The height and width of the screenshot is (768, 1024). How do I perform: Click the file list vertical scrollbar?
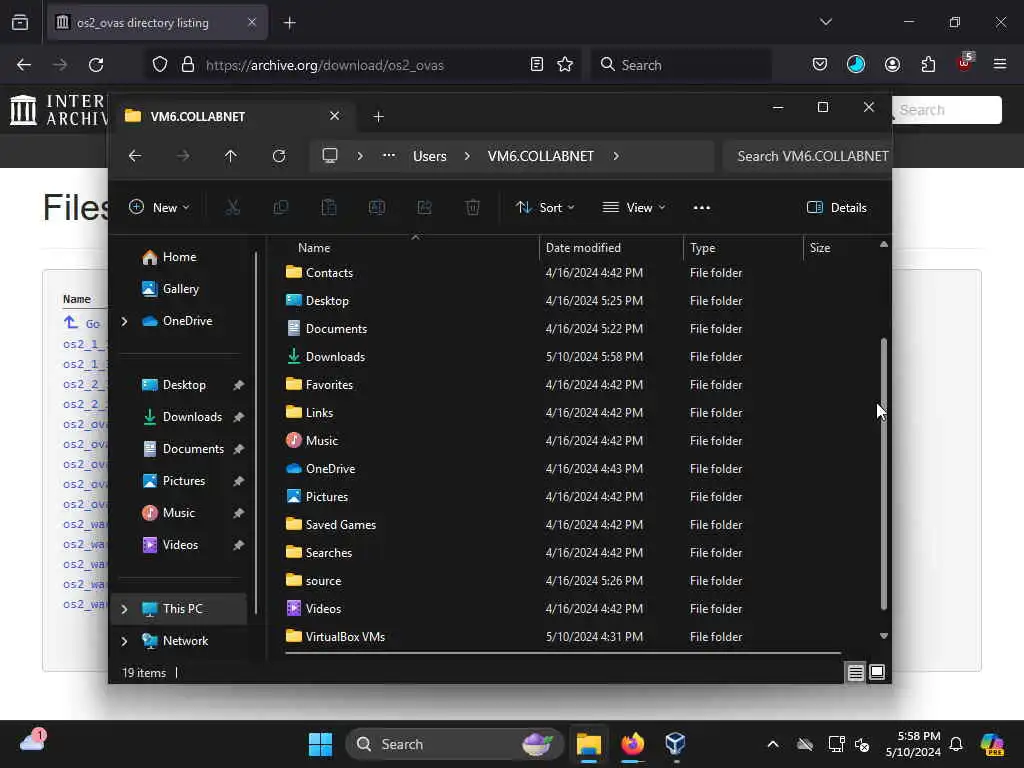coord(884,473)
